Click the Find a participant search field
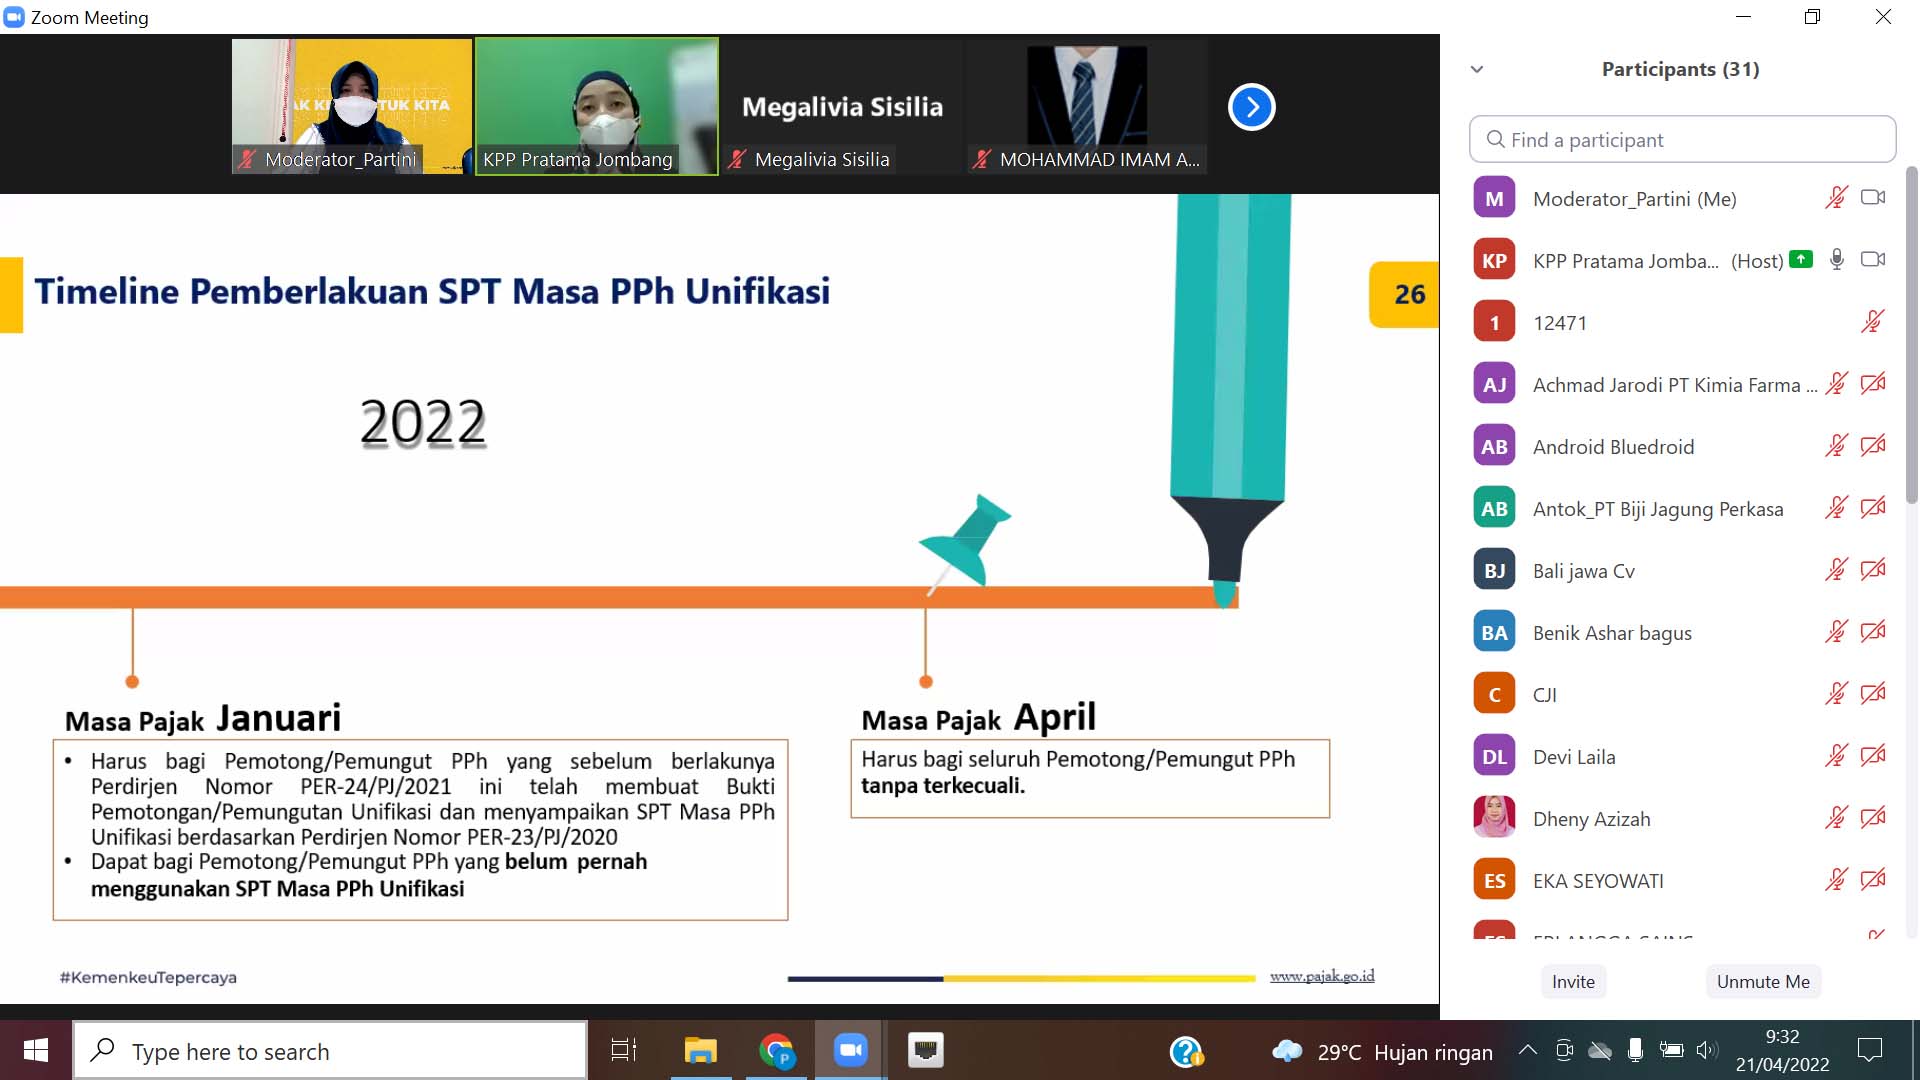1920x1080 pixels. [x=1682, y=140]
